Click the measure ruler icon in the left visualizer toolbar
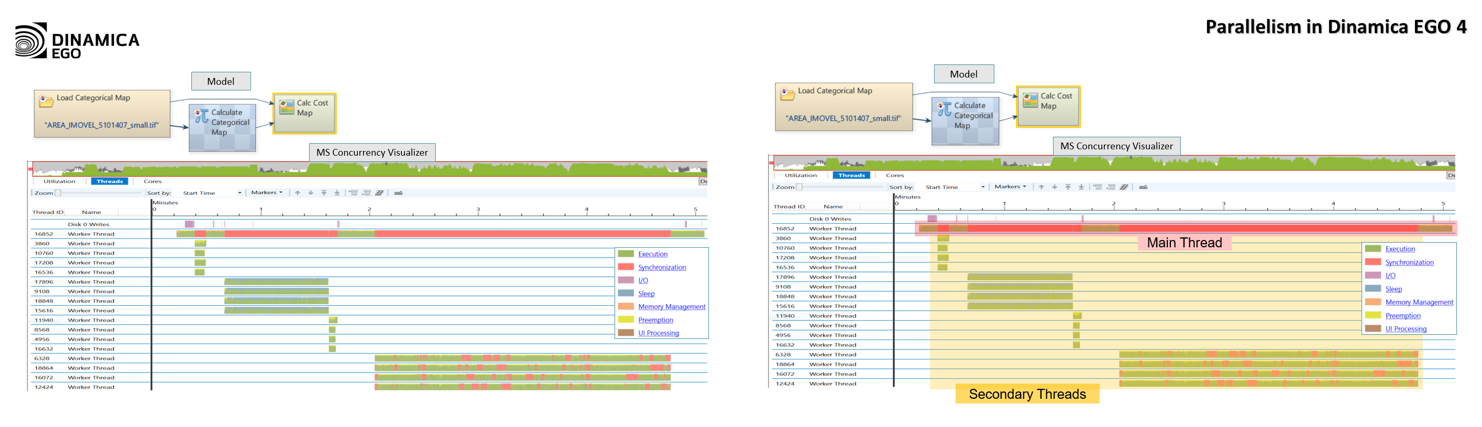Viewport: 1482px width, 427px height. coord(398,193)
